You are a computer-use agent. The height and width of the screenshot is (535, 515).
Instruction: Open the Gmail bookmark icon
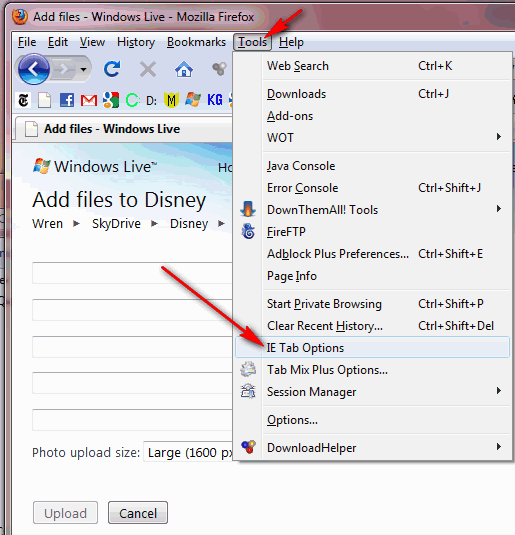click(x=89, y=100)
